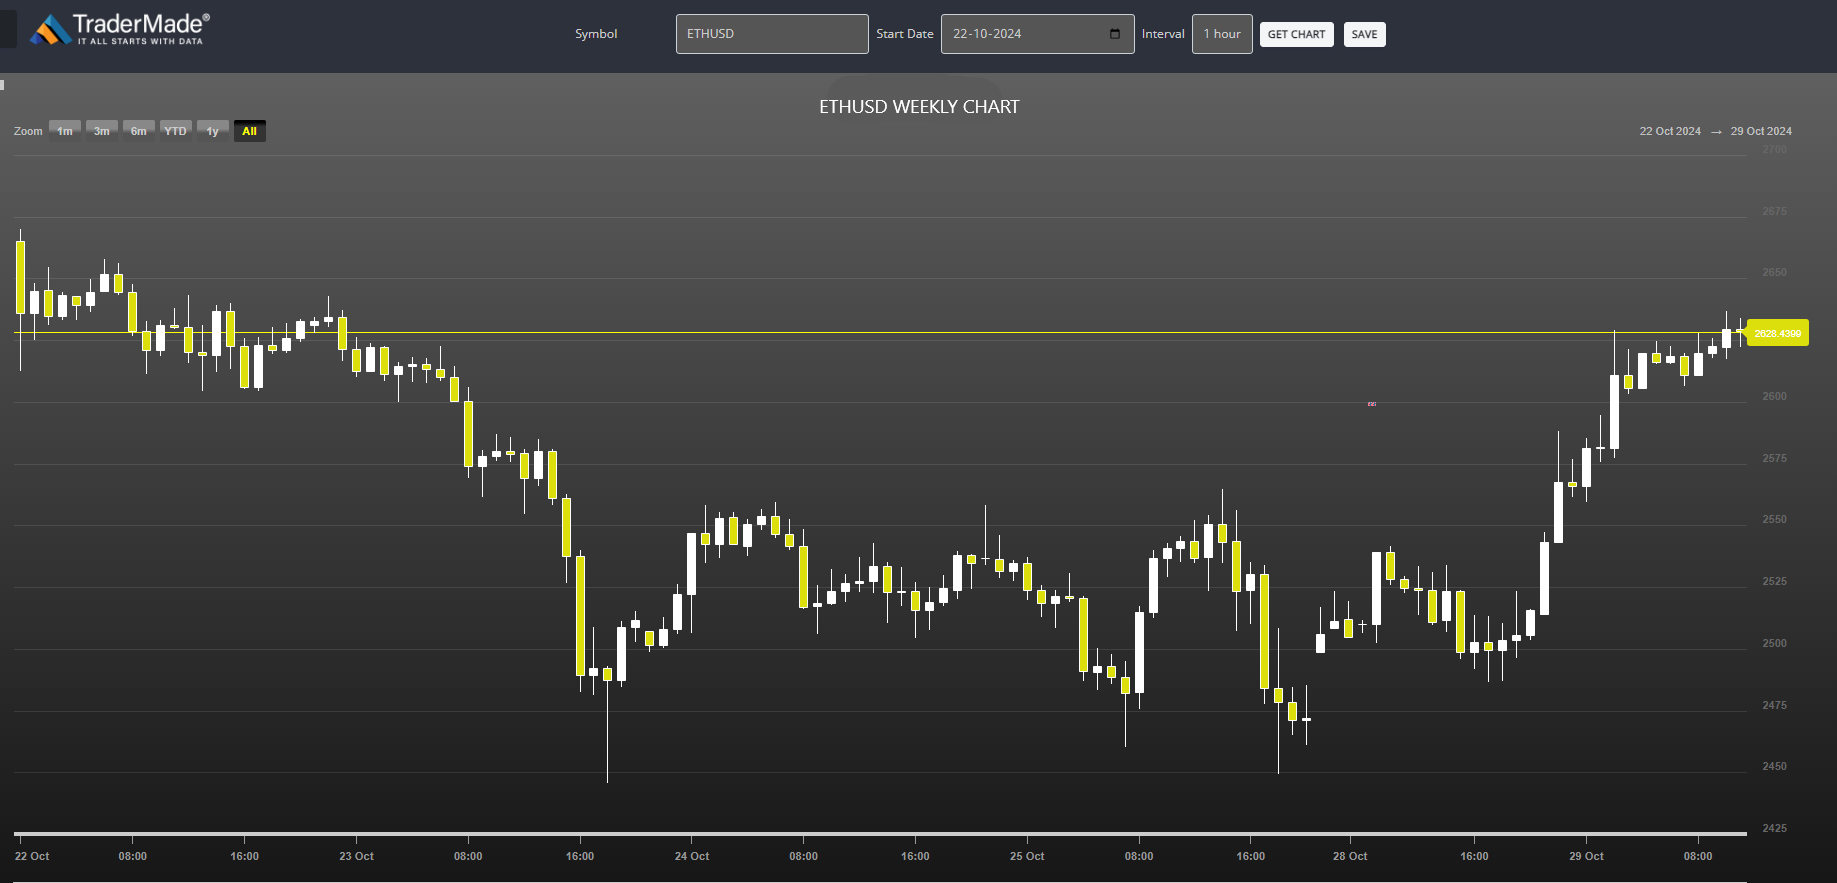Select the 6m zoom button
This screenshot has width=1837, height=883.
139,131
